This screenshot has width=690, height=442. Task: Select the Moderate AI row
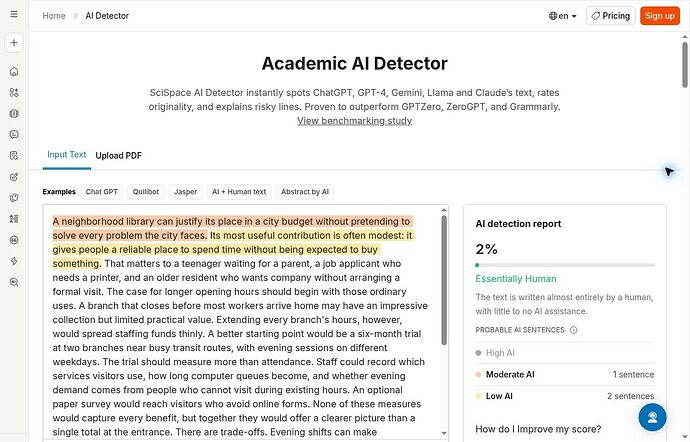(x=565, y=375)
